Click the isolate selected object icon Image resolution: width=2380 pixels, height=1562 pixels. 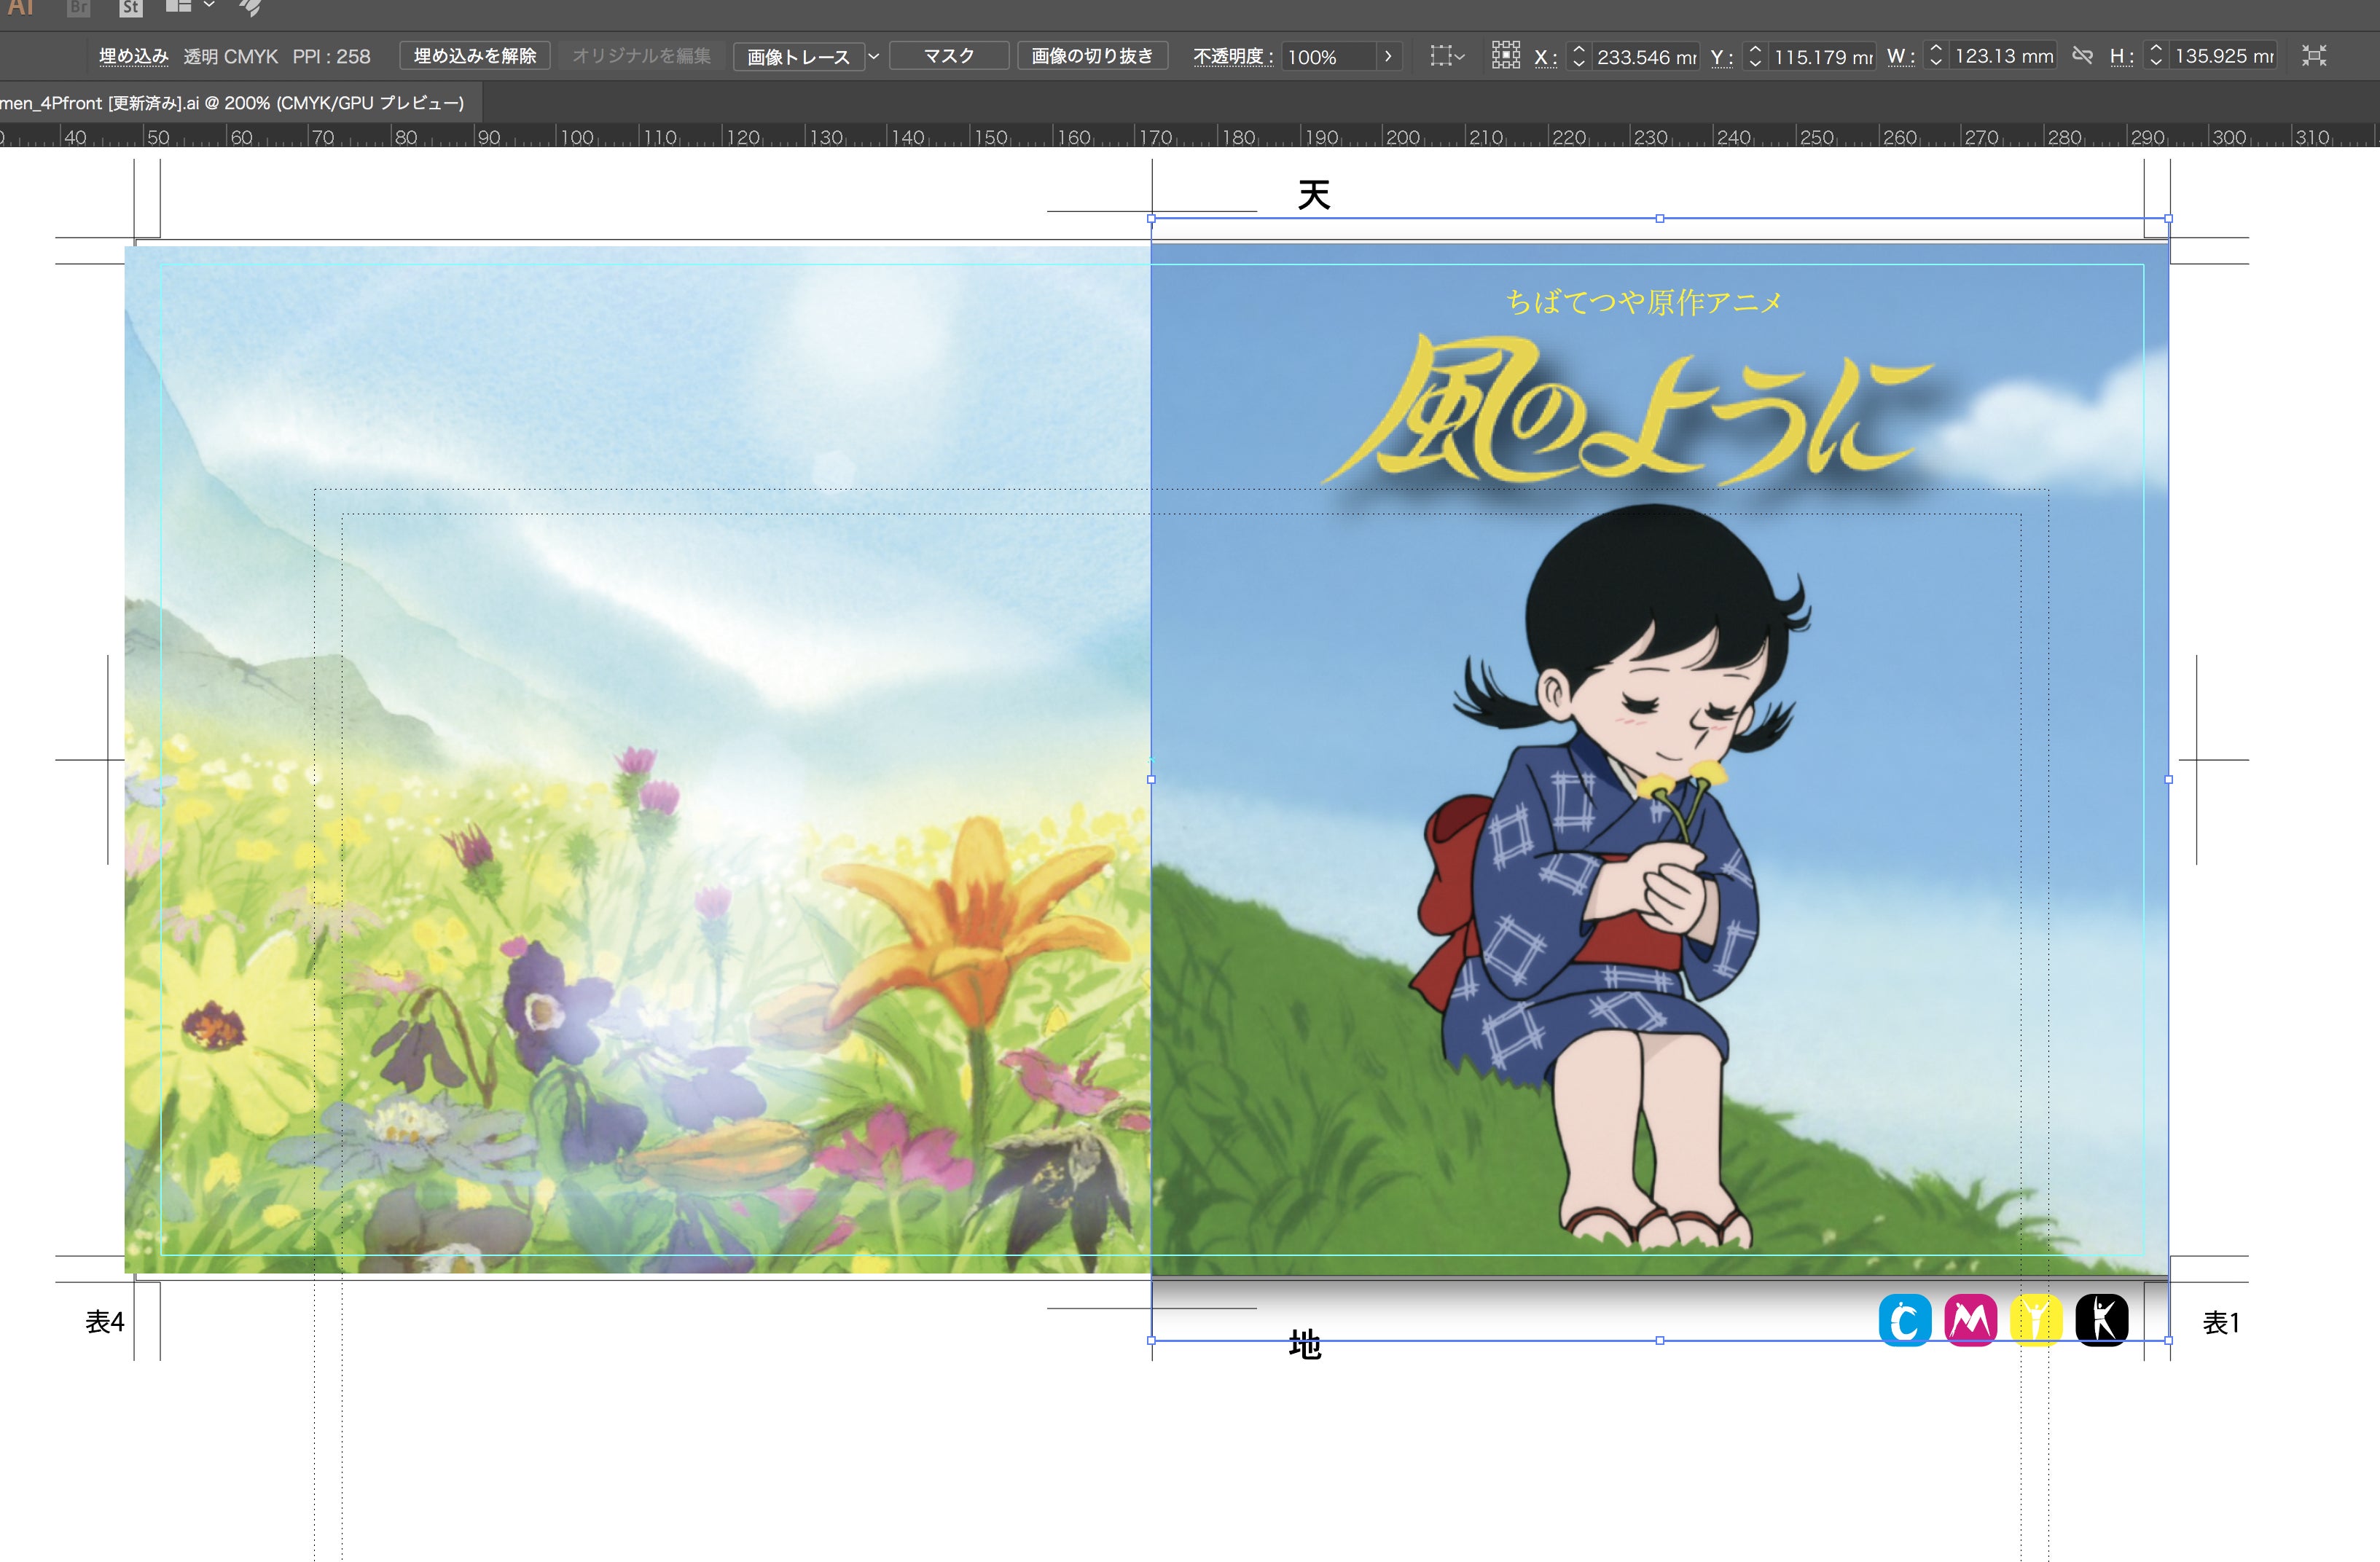pos(2313,56)
